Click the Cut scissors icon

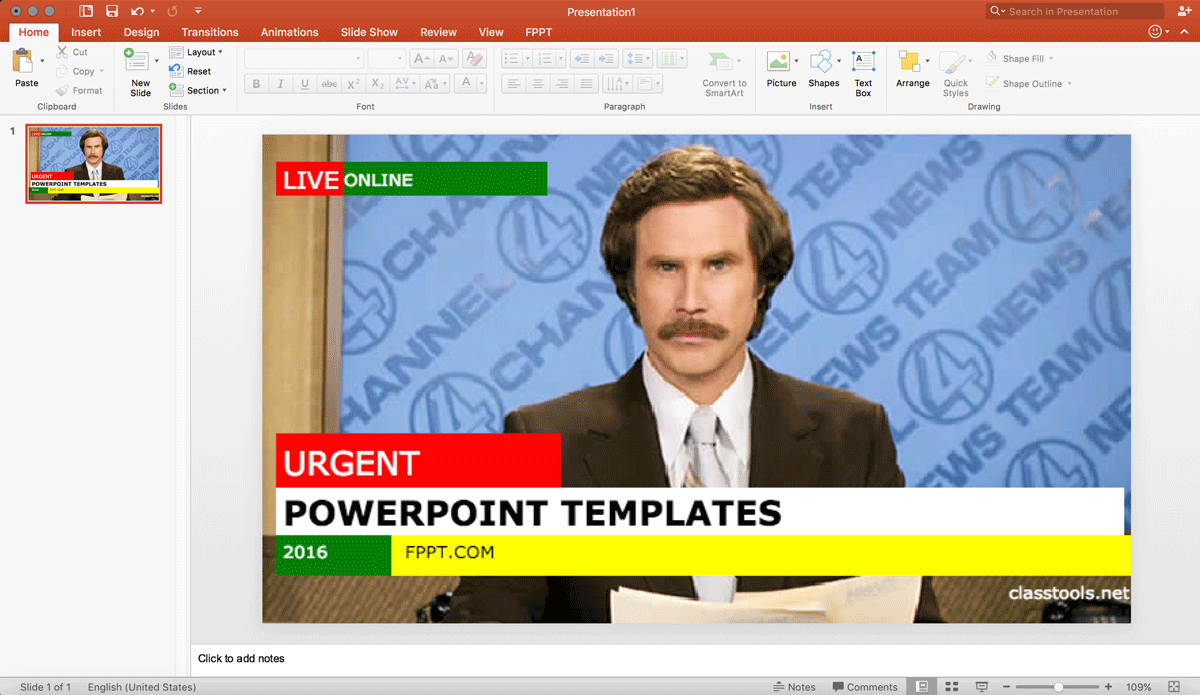[x=62, y=52]
